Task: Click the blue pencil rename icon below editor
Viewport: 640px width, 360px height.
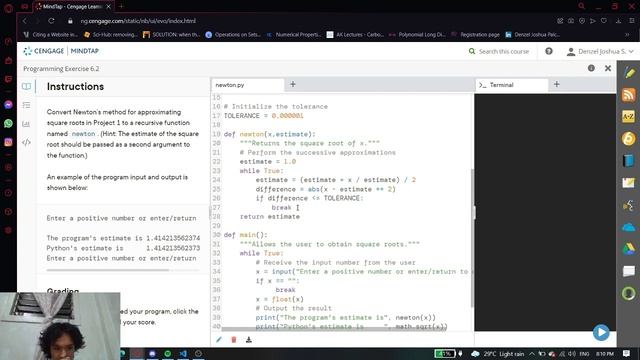Action: pyautogui.click(x=219, y=340)
